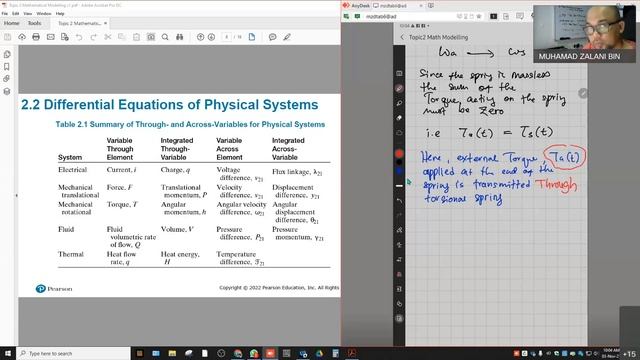The height and width of the screenshot is (360, 640).
Task: Expand the collapsed left navigation pane arrow
Action: point(16,196)
